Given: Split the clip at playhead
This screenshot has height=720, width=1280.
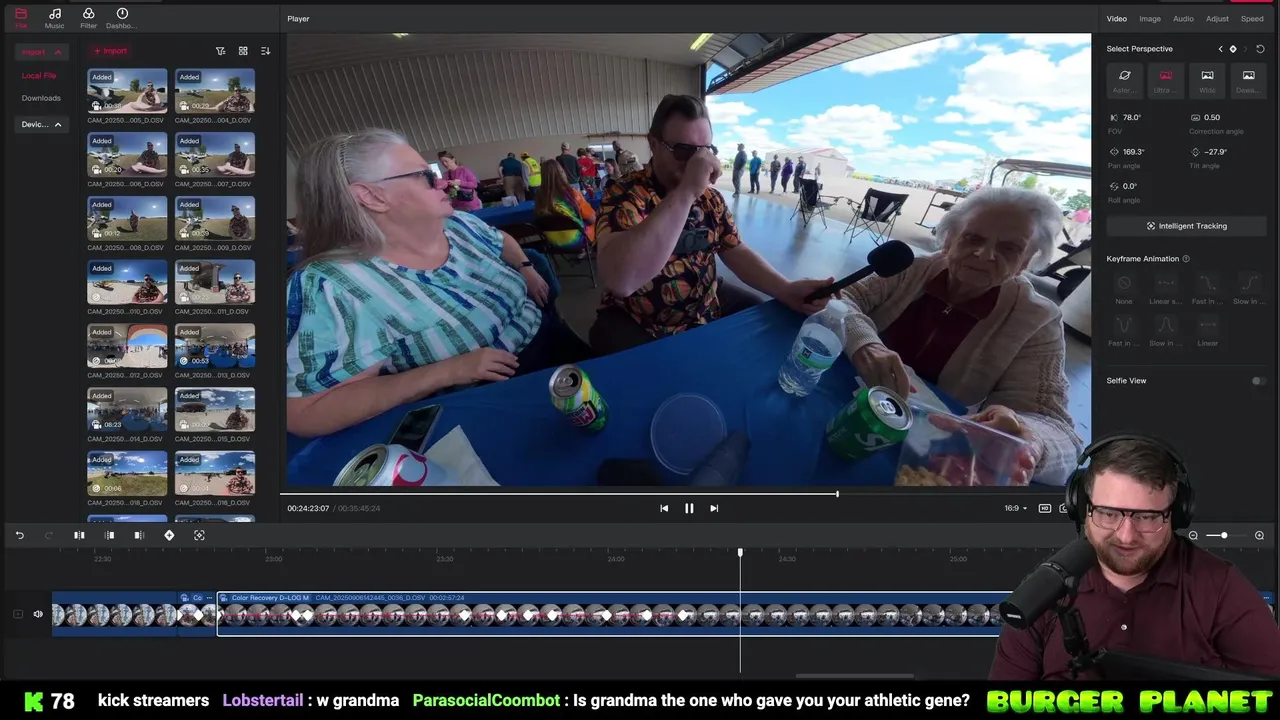Looking at the screenshot, I should 79,535.
